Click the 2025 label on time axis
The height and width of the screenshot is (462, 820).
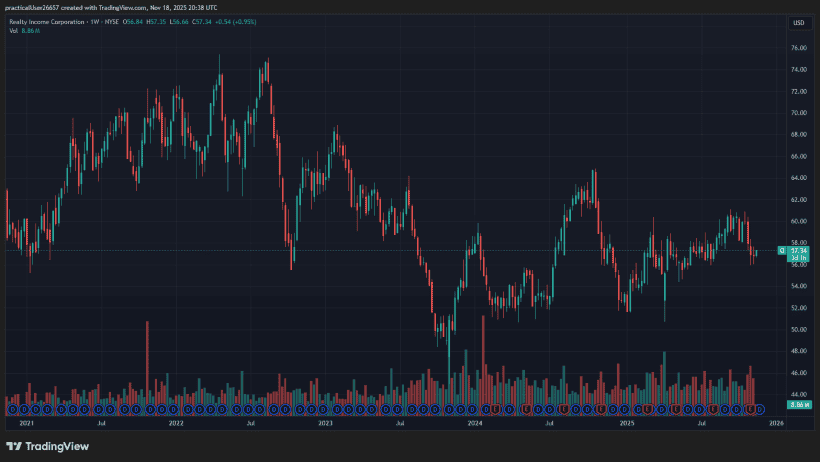click(x=627, y=423)
